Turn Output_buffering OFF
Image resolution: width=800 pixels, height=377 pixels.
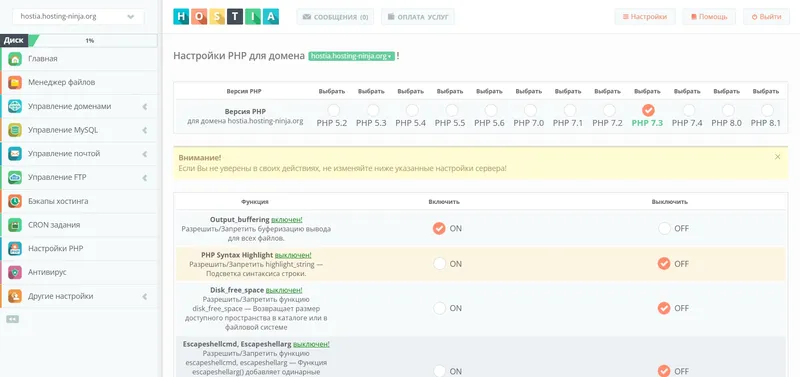664,229
